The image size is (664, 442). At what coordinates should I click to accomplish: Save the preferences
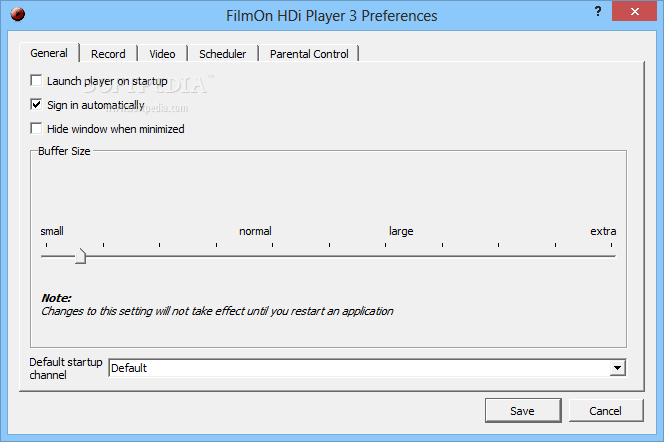523,411
